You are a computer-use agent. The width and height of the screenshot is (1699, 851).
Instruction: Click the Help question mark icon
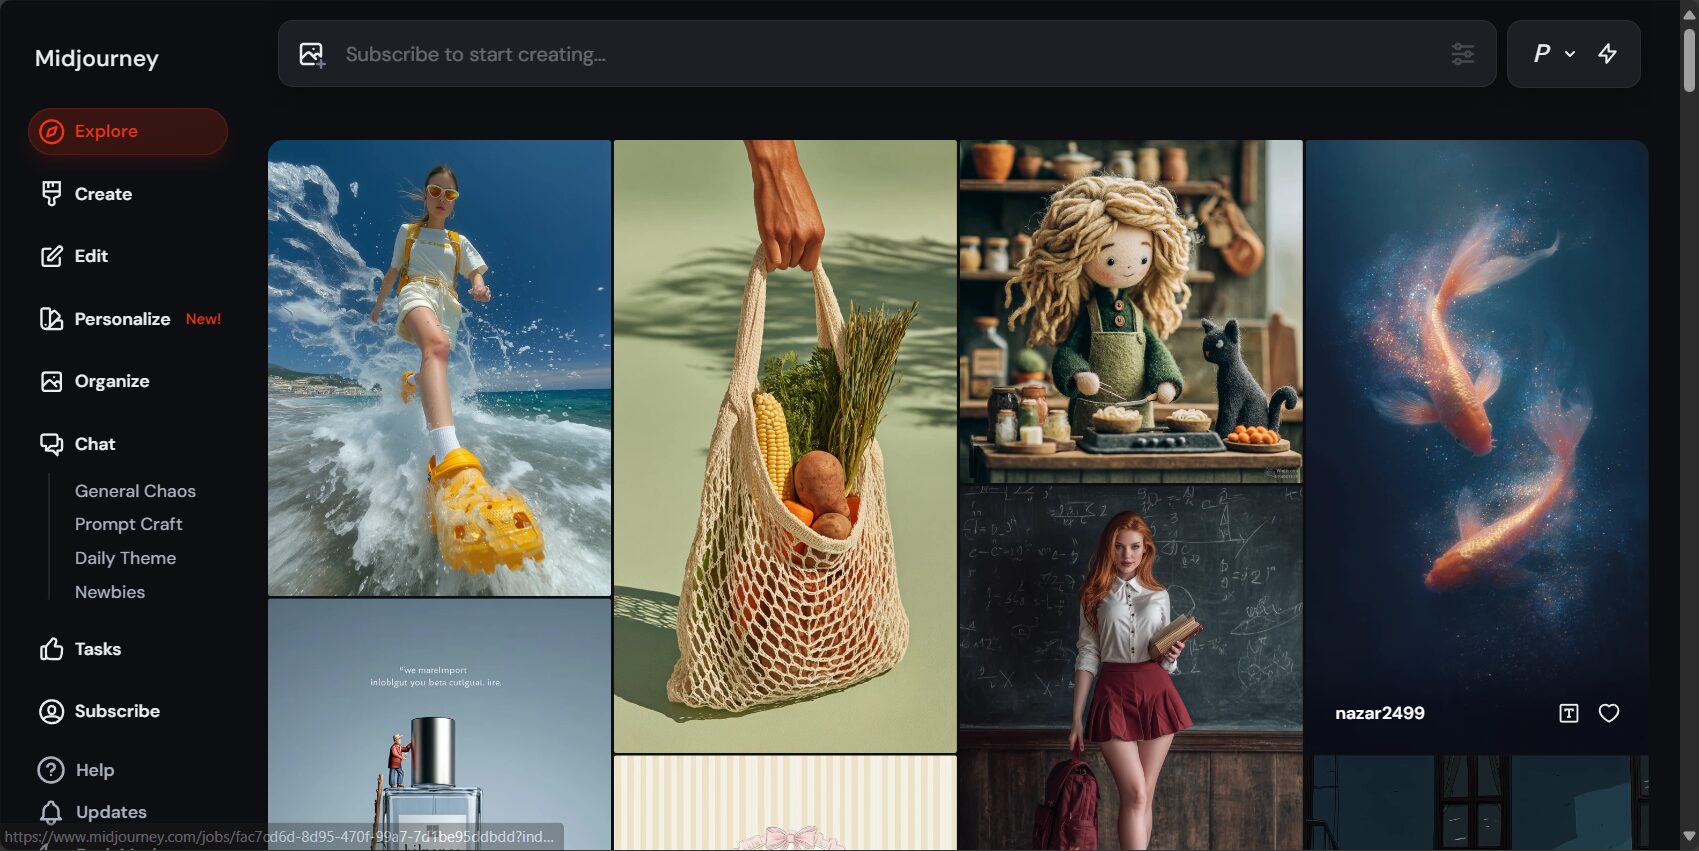coord(51,770)
